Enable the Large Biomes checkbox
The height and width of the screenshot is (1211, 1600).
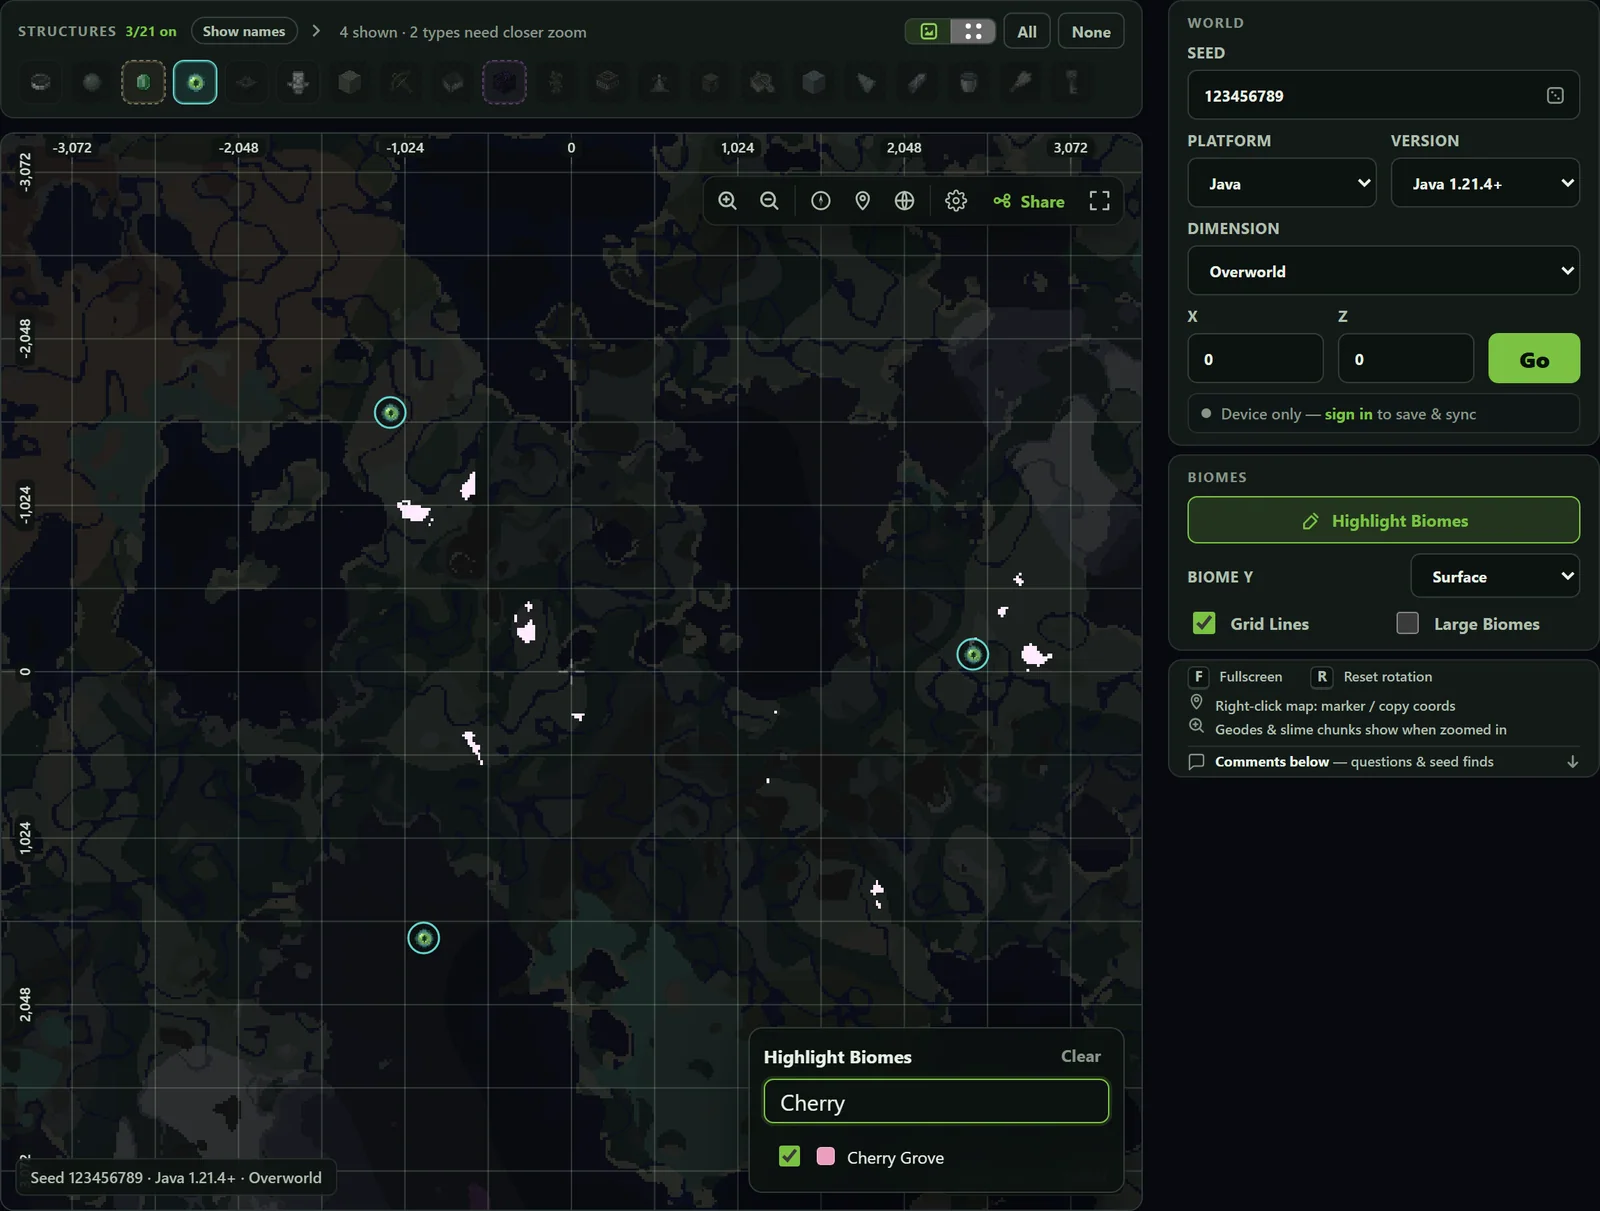1407,623
